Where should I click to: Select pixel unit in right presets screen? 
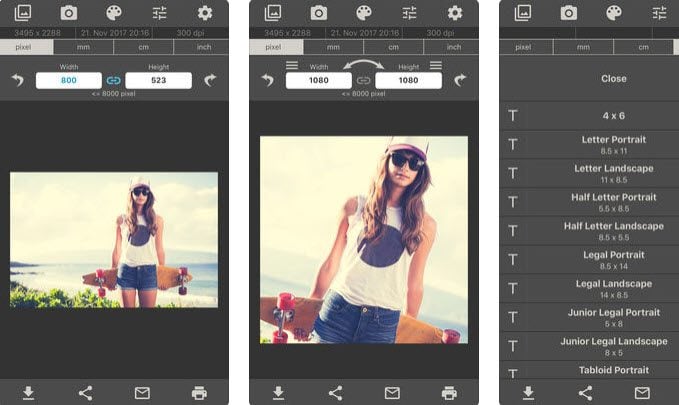coord(526,47)
